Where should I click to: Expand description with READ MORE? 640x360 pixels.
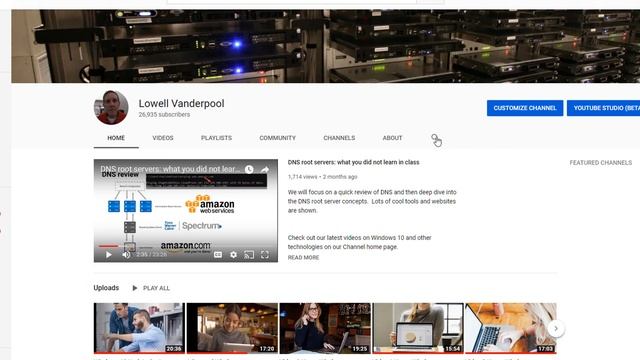point(303,258)
